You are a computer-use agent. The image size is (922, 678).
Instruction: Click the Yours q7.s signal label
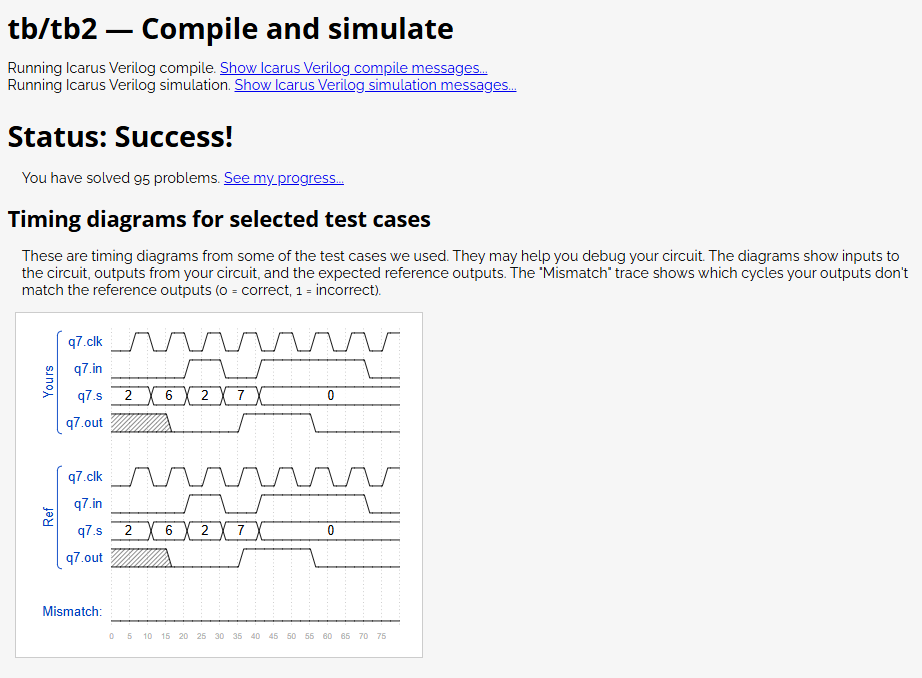tap(90, 396)
